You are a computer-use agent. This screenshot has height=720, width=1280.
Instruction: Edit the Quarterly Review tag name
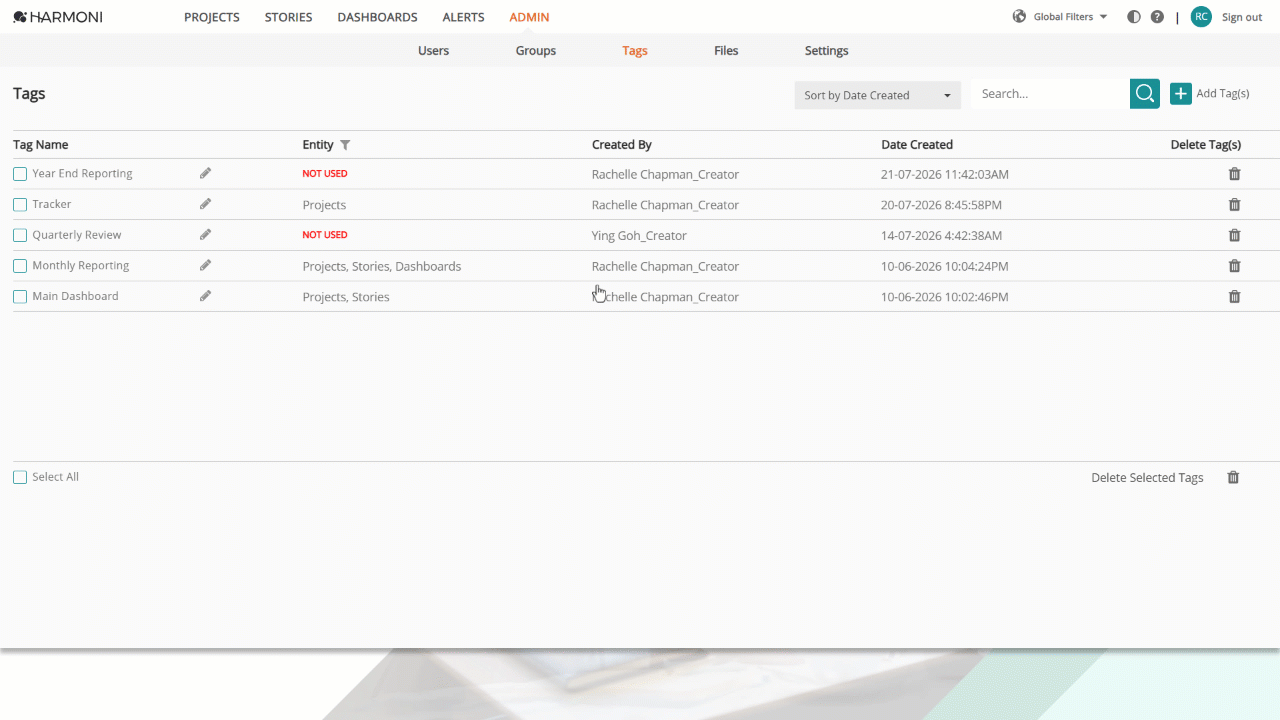(x=205, y=235)
